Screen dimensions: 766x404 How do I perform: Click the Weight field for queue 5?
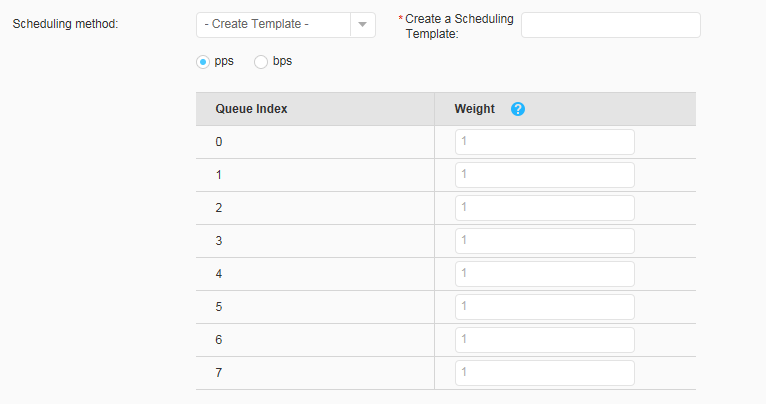point(545,307)
